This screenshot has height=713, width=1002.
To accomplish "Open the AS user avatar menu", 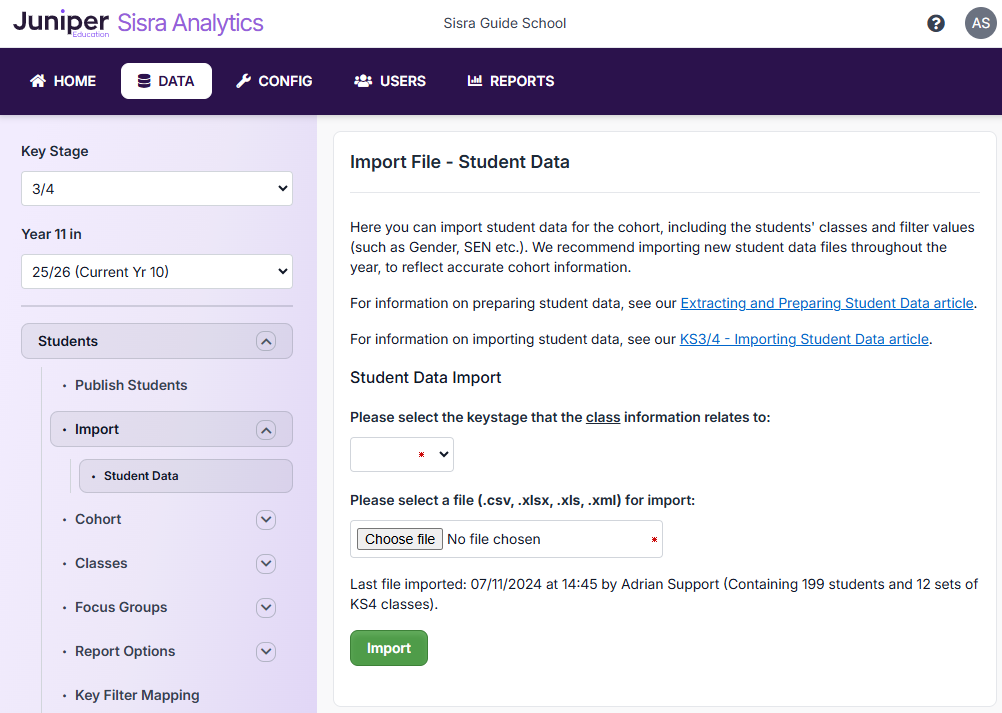I will tap(980, 23).
